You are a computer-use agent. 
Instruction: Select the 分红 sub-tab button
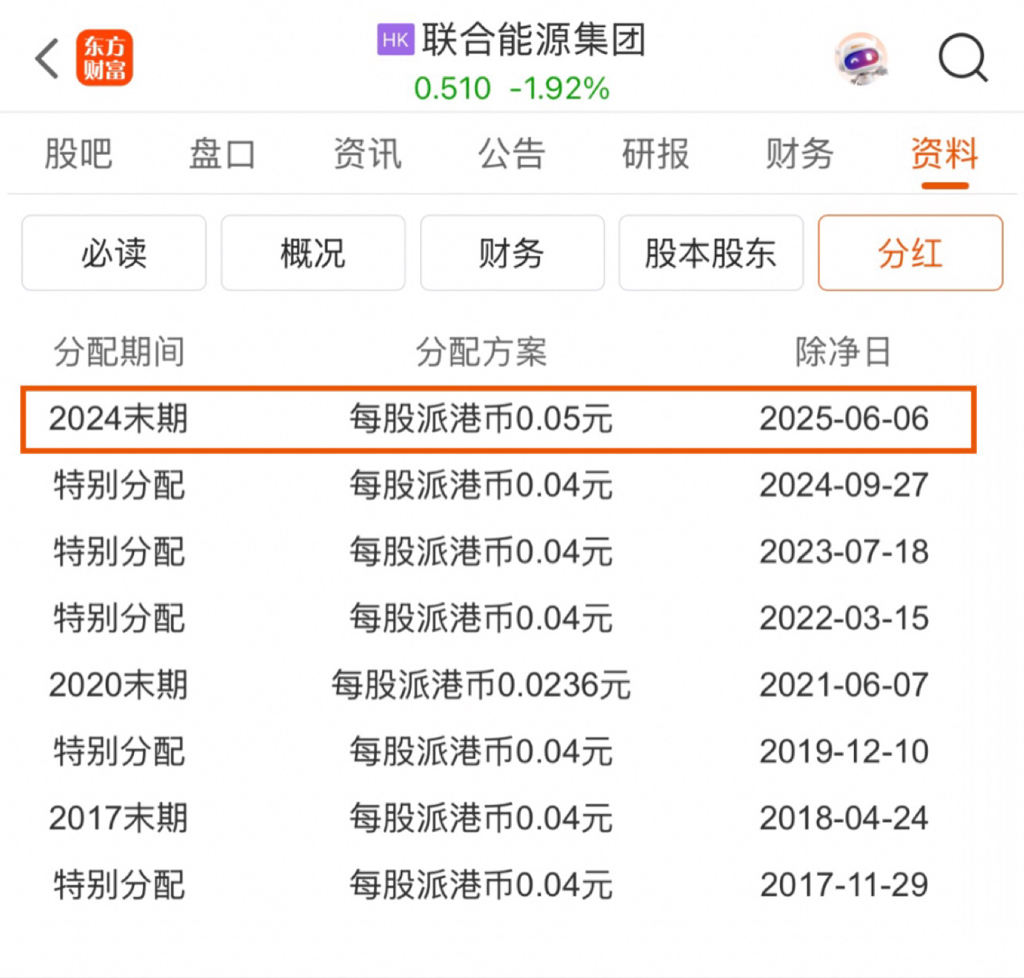(910, 253)
